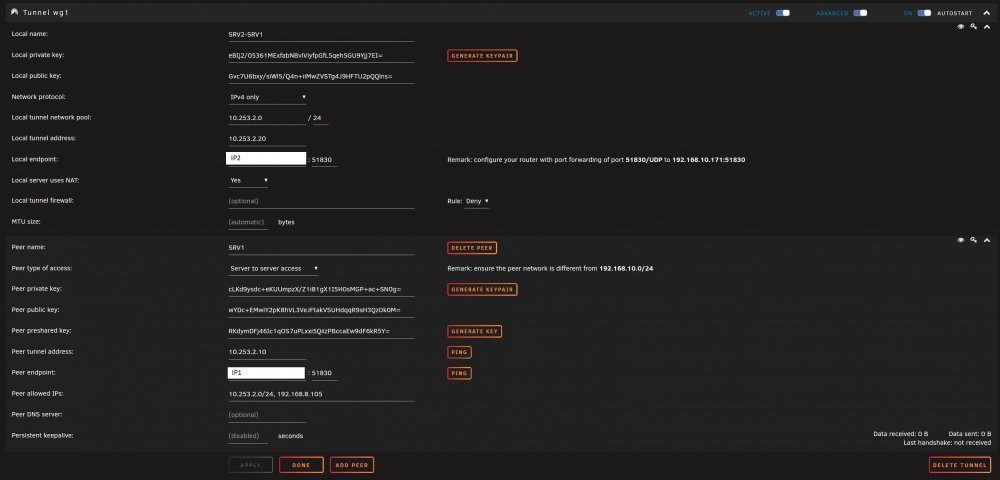Click the 'MTU size:' label

(x=26, y=222)
